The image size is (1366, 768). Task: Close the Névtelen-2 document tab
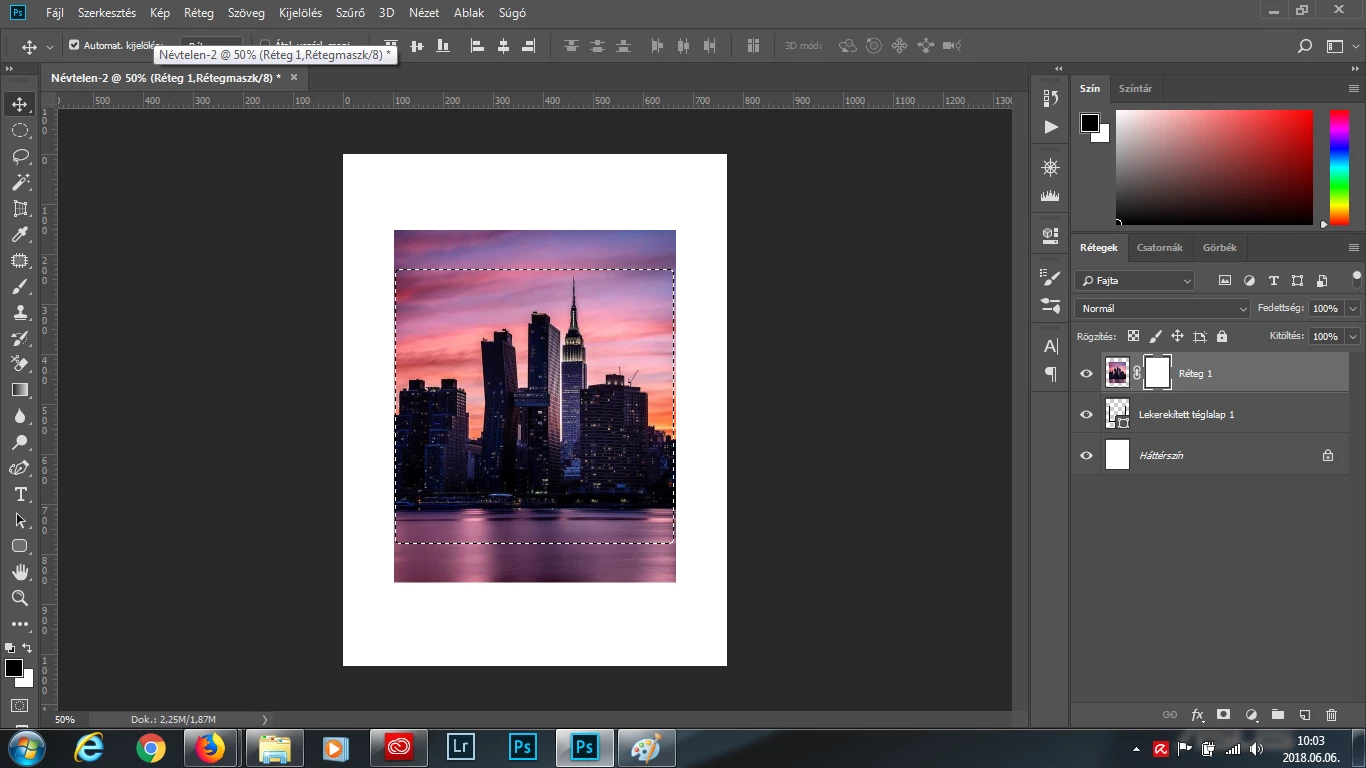point(294,77)
